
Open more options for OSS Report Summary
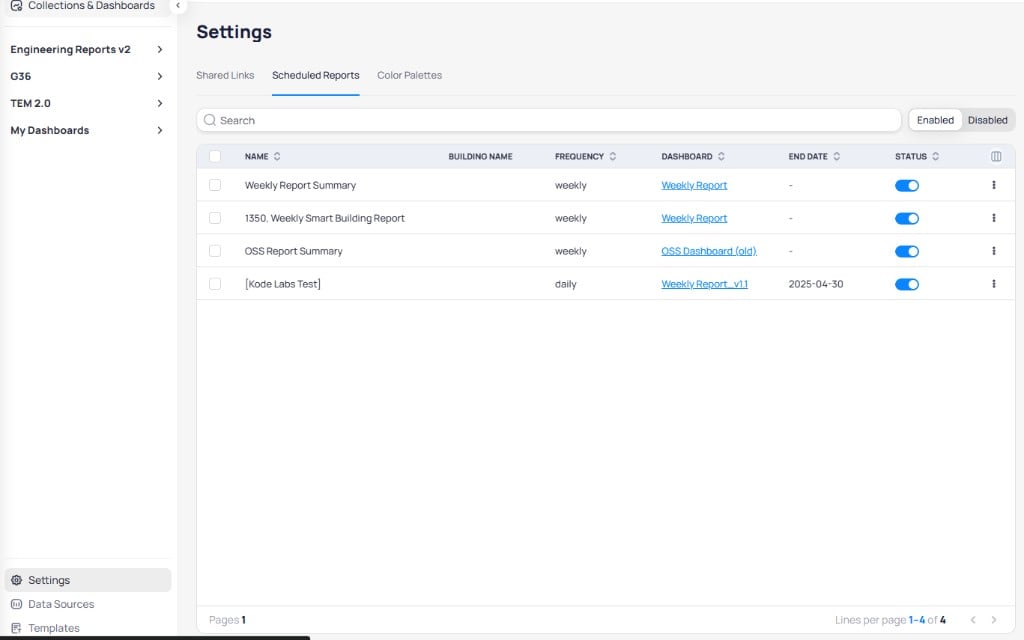[994, 251]
